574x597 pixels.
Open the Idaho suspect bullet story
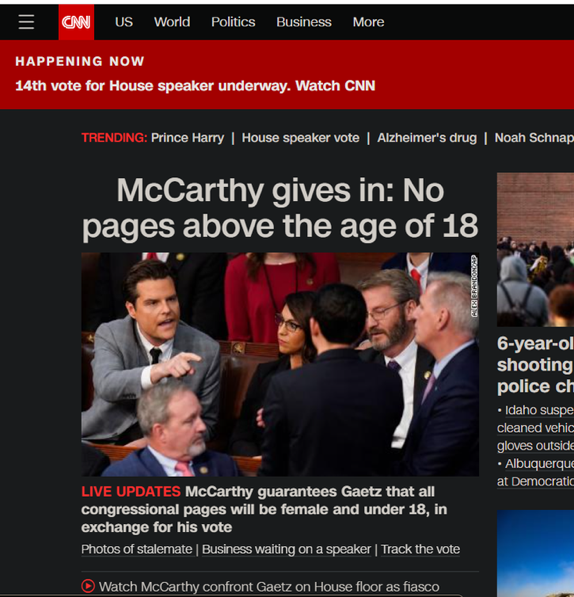tap(536, 428)
